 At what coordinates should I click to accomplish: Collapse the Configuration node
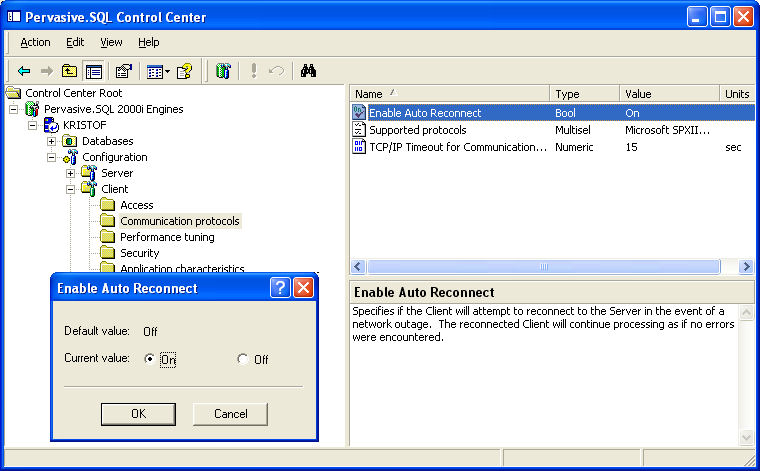tap(51, 157)
